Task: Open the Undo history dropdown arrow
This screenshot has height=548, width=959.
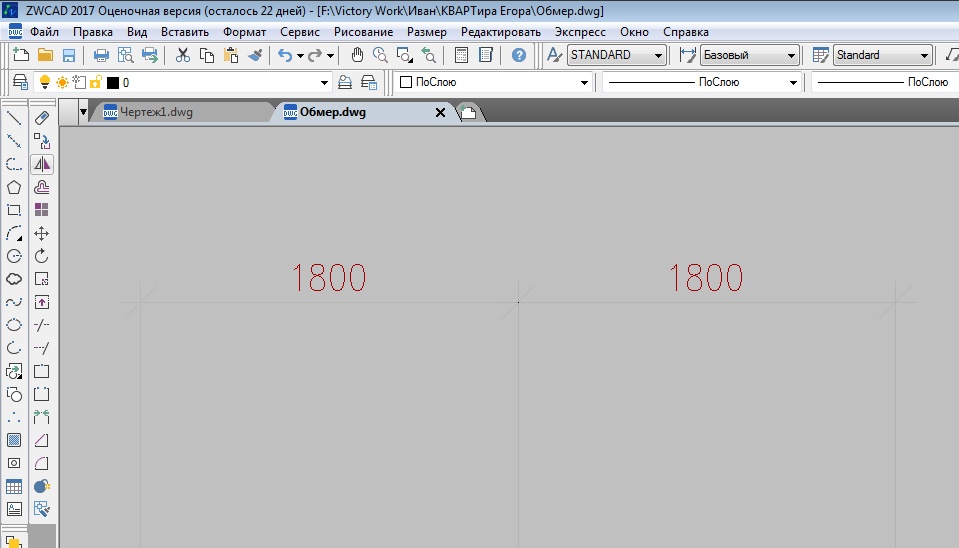Action: (x=300, y=56)
